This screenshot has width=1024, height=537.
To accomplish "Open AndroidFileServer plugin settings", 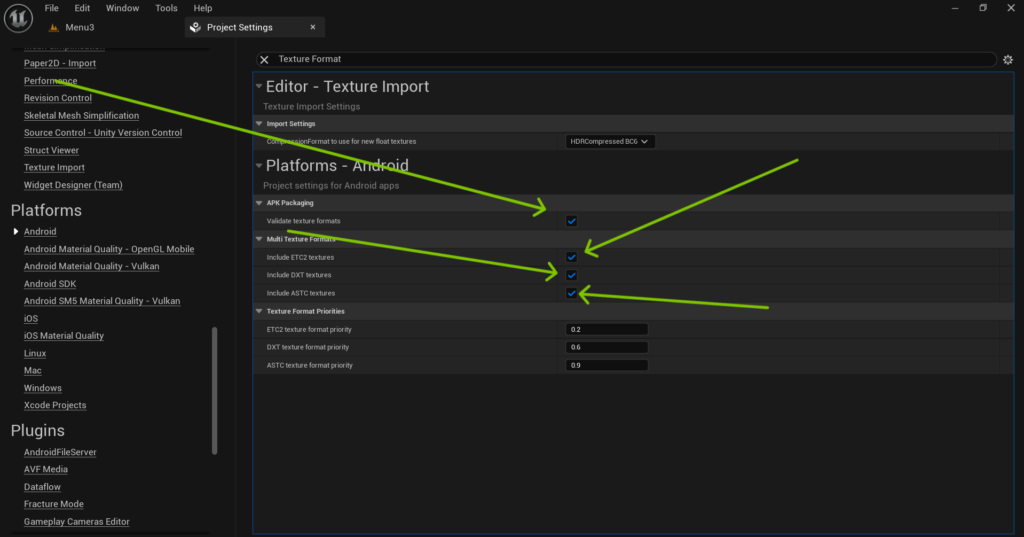I will coord(60,452).
